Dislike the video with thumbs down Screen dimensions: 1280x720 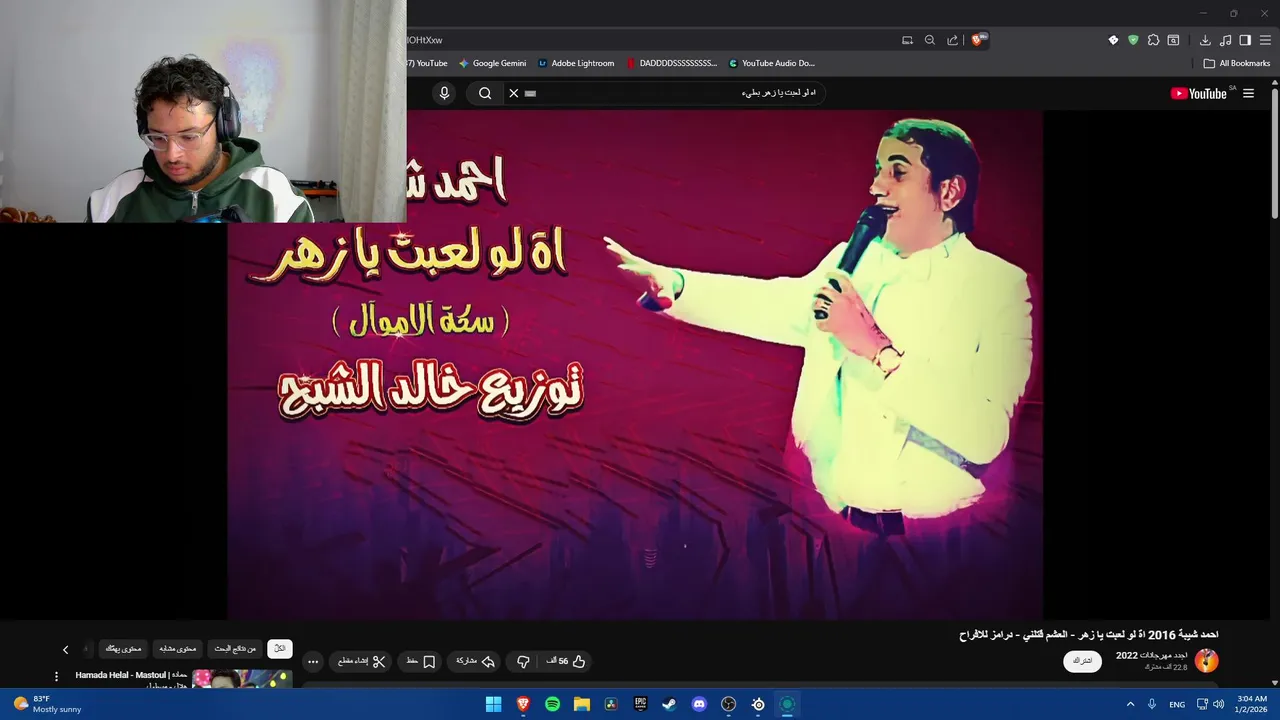(x=523, y=661)
